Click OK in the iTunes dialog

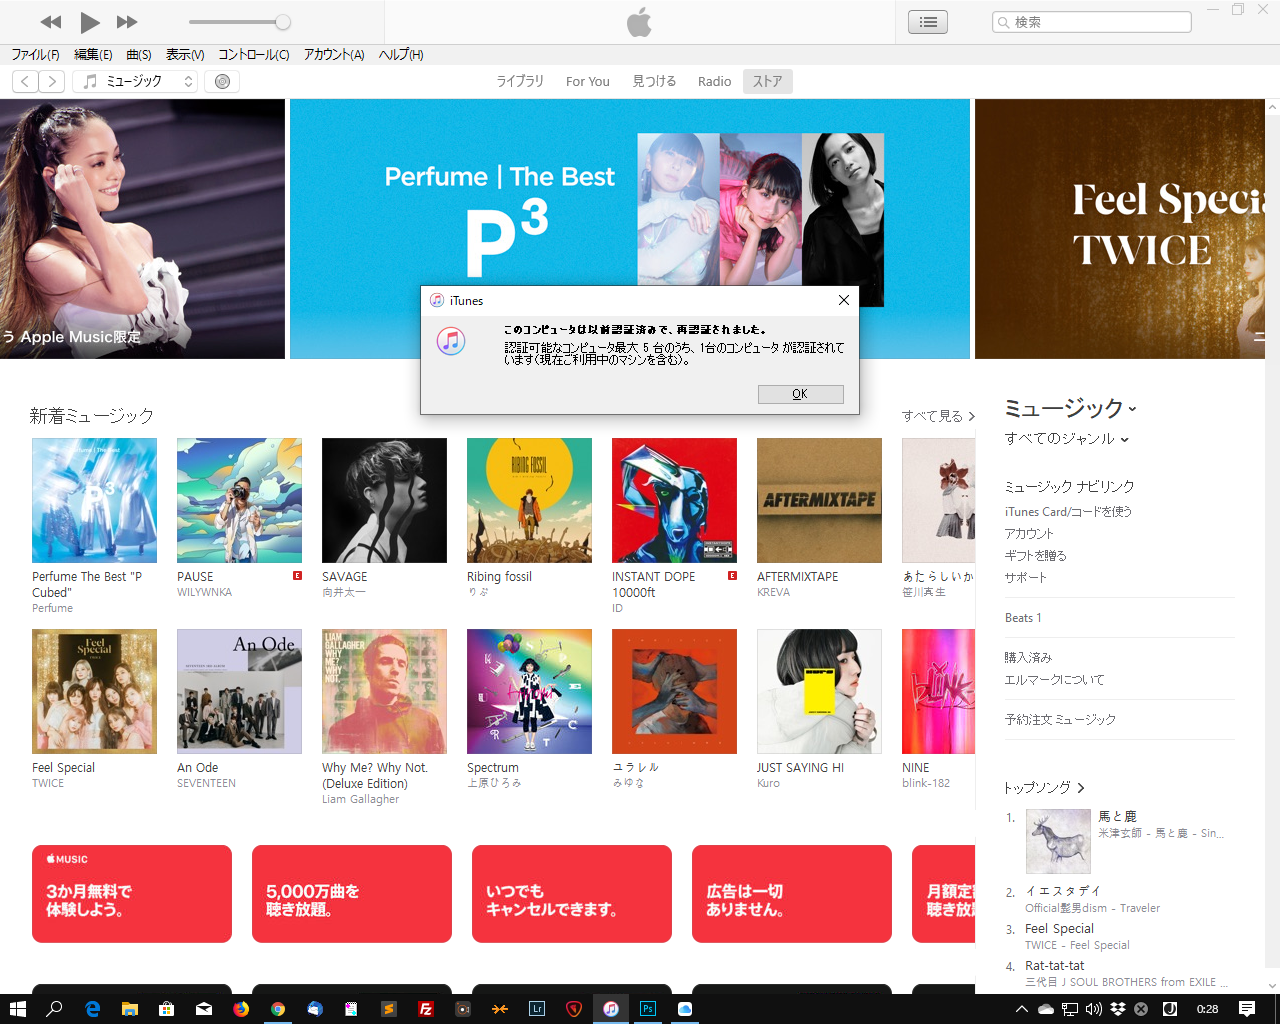pyautogui.click(x=800, y=394)
